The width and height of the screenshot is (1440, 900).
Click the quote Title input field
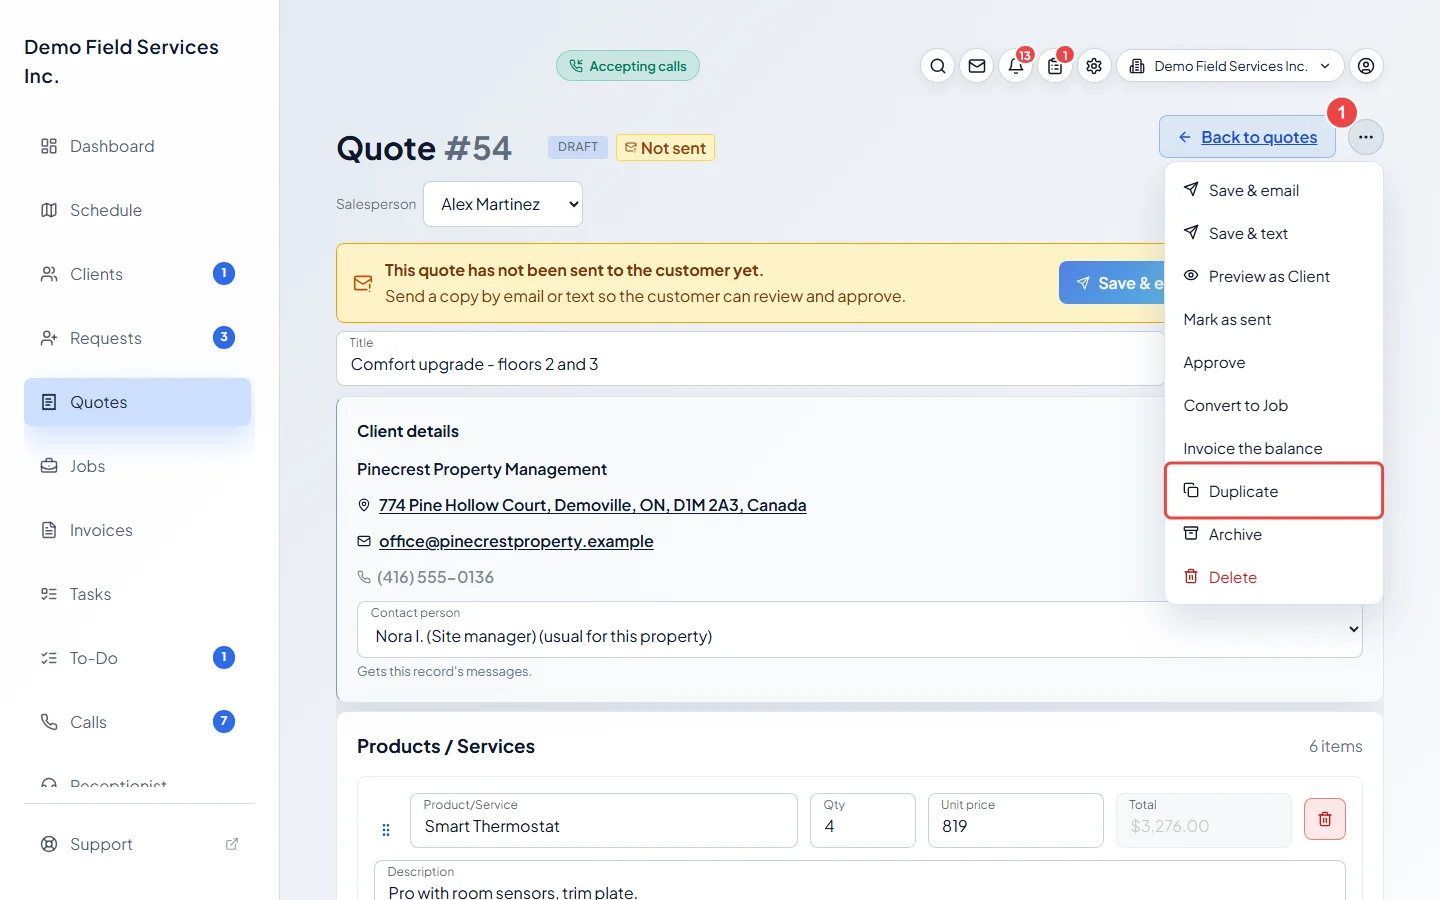click(x=751, y=358)
